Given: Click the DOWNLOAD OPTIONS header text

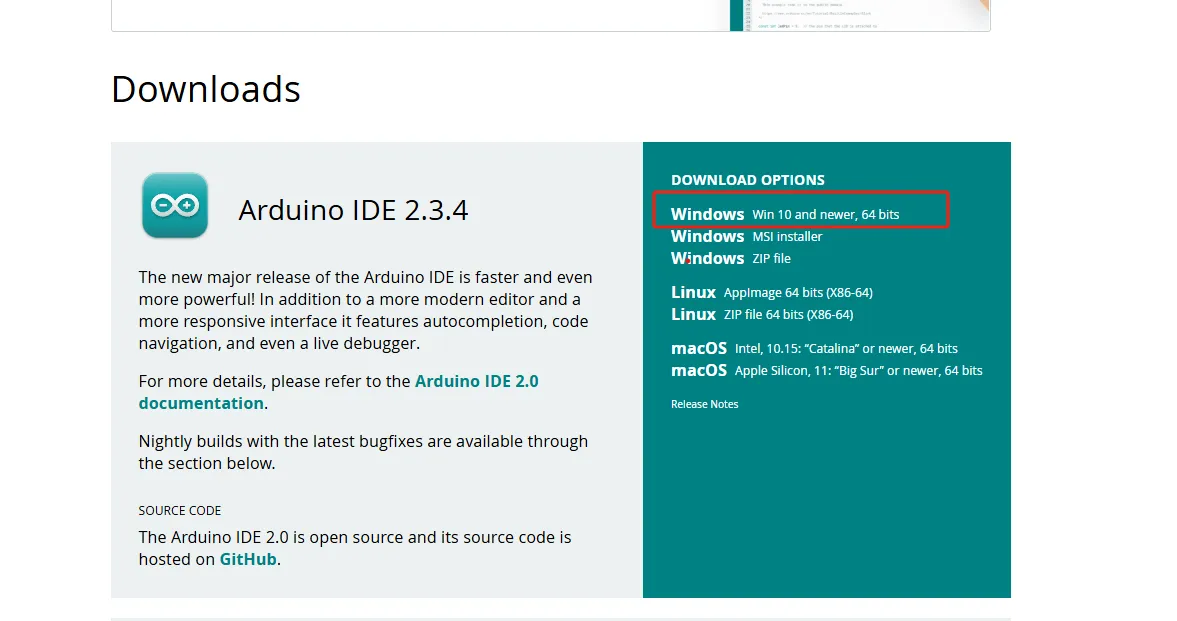Looking at the screenshot, I should click(747, 181).
